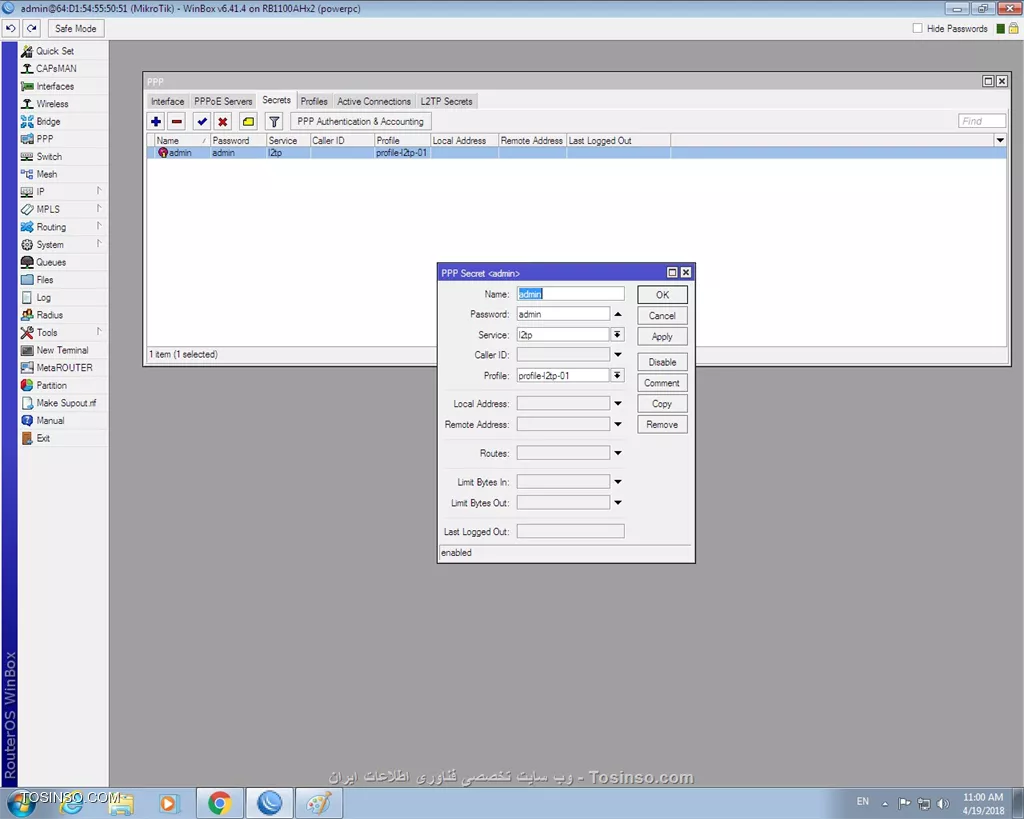Click the undo arrow in top toolbar
Viewport: 1024px width, 819px height.
point(11,29)
